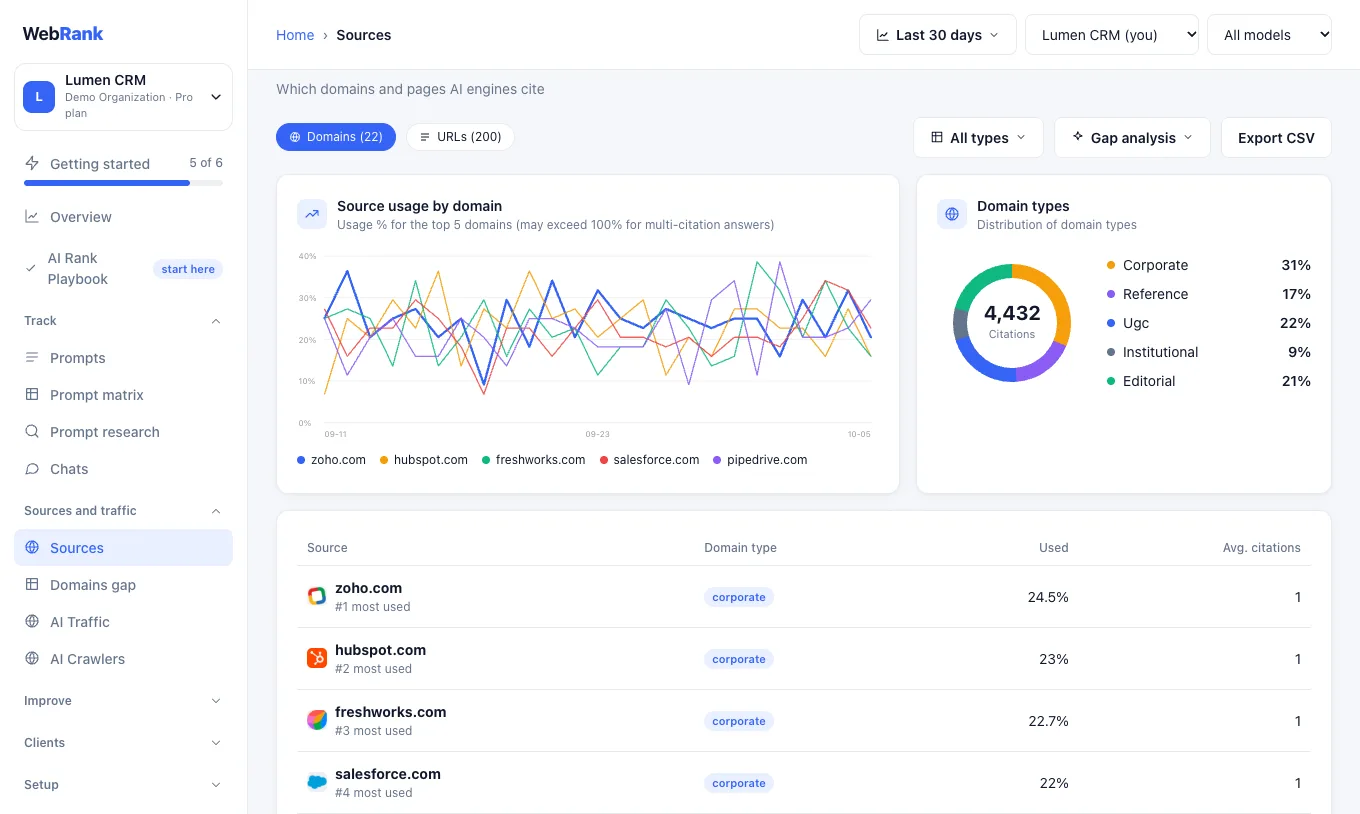Toggle zoho.com series in chart legend
This screenshot has height=814, width=1360.
pyautogui.click(x=331, y=460)
